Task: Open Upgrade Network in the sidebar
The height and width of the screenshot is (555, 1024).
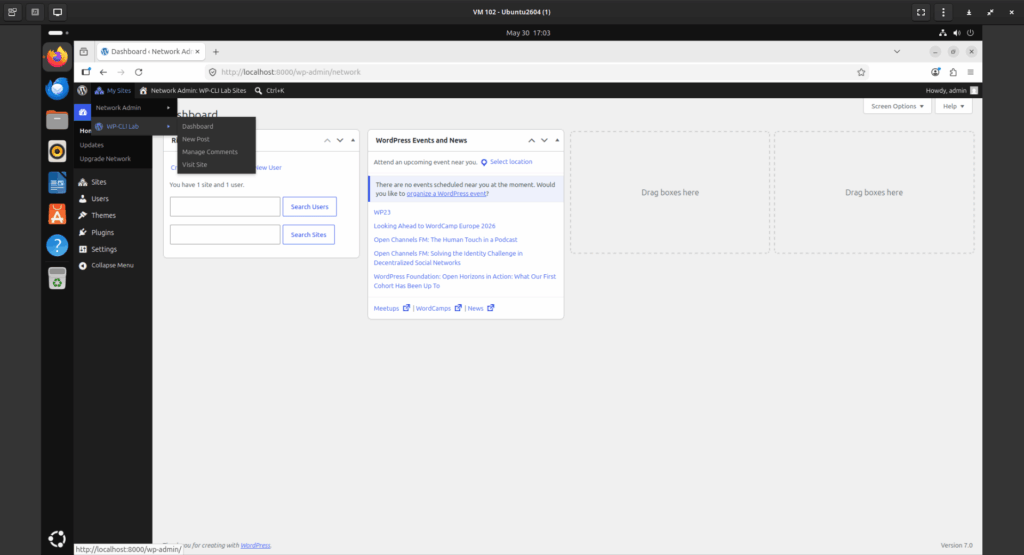Action: (x=105, y=159)
